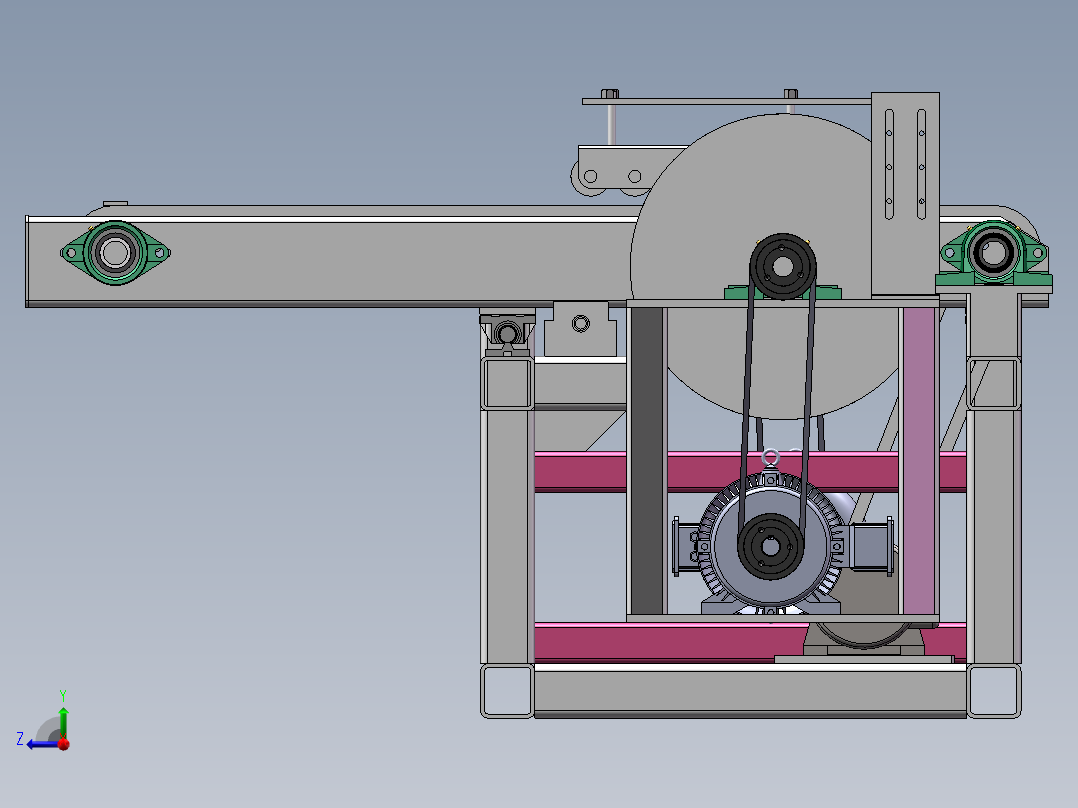
Task: Select the left green flange bearing on conveyor
Action: (116, 252)
